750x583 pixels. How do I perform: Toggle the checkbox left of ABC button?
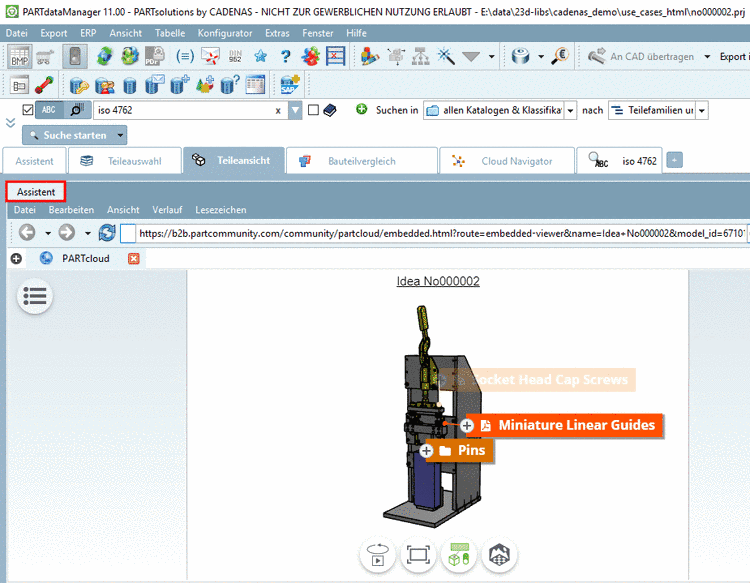(x=28, y=110)
